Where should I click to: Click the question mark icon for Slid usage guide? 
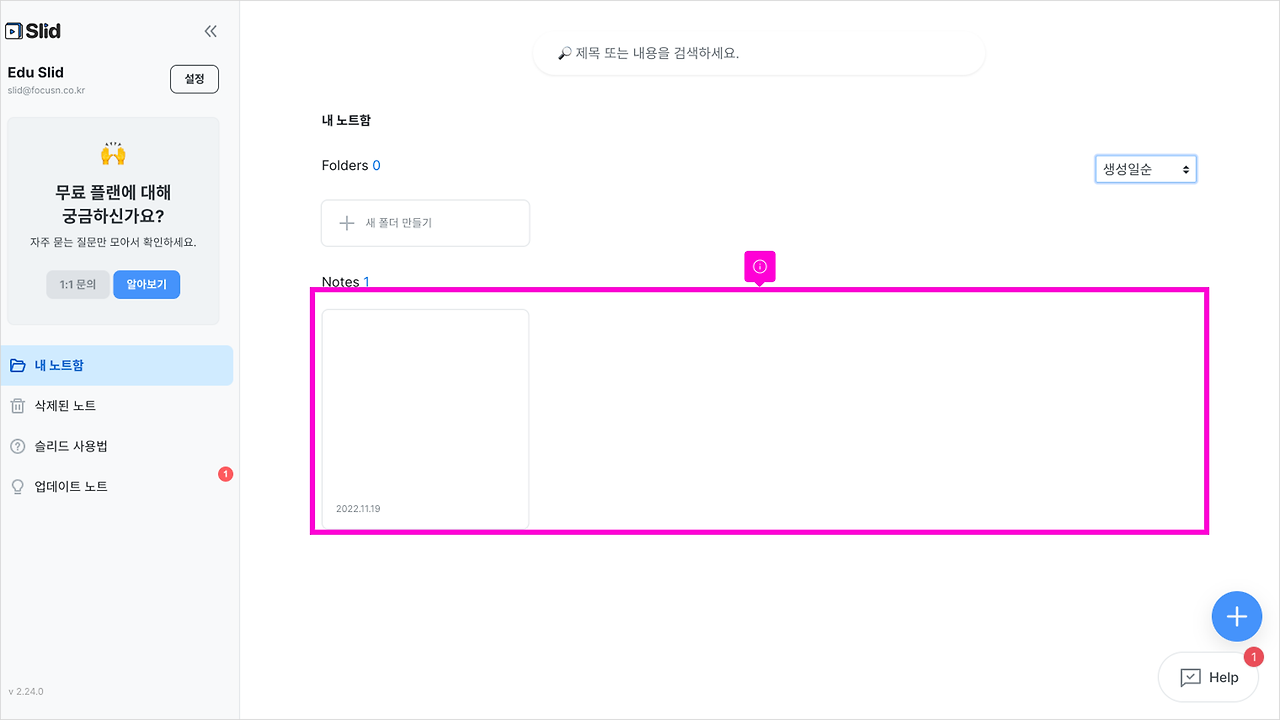click(17, 445)
